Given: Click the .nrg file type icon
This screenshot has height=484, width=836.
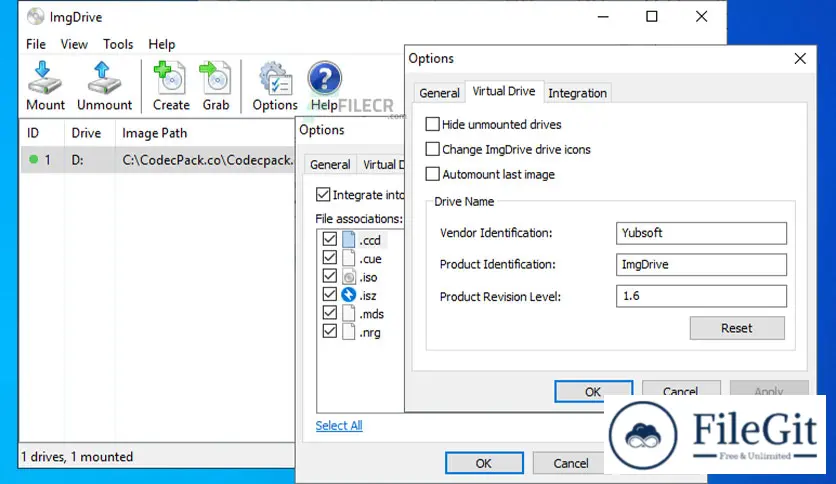Looking at the screenshot, I should (349, 332).
